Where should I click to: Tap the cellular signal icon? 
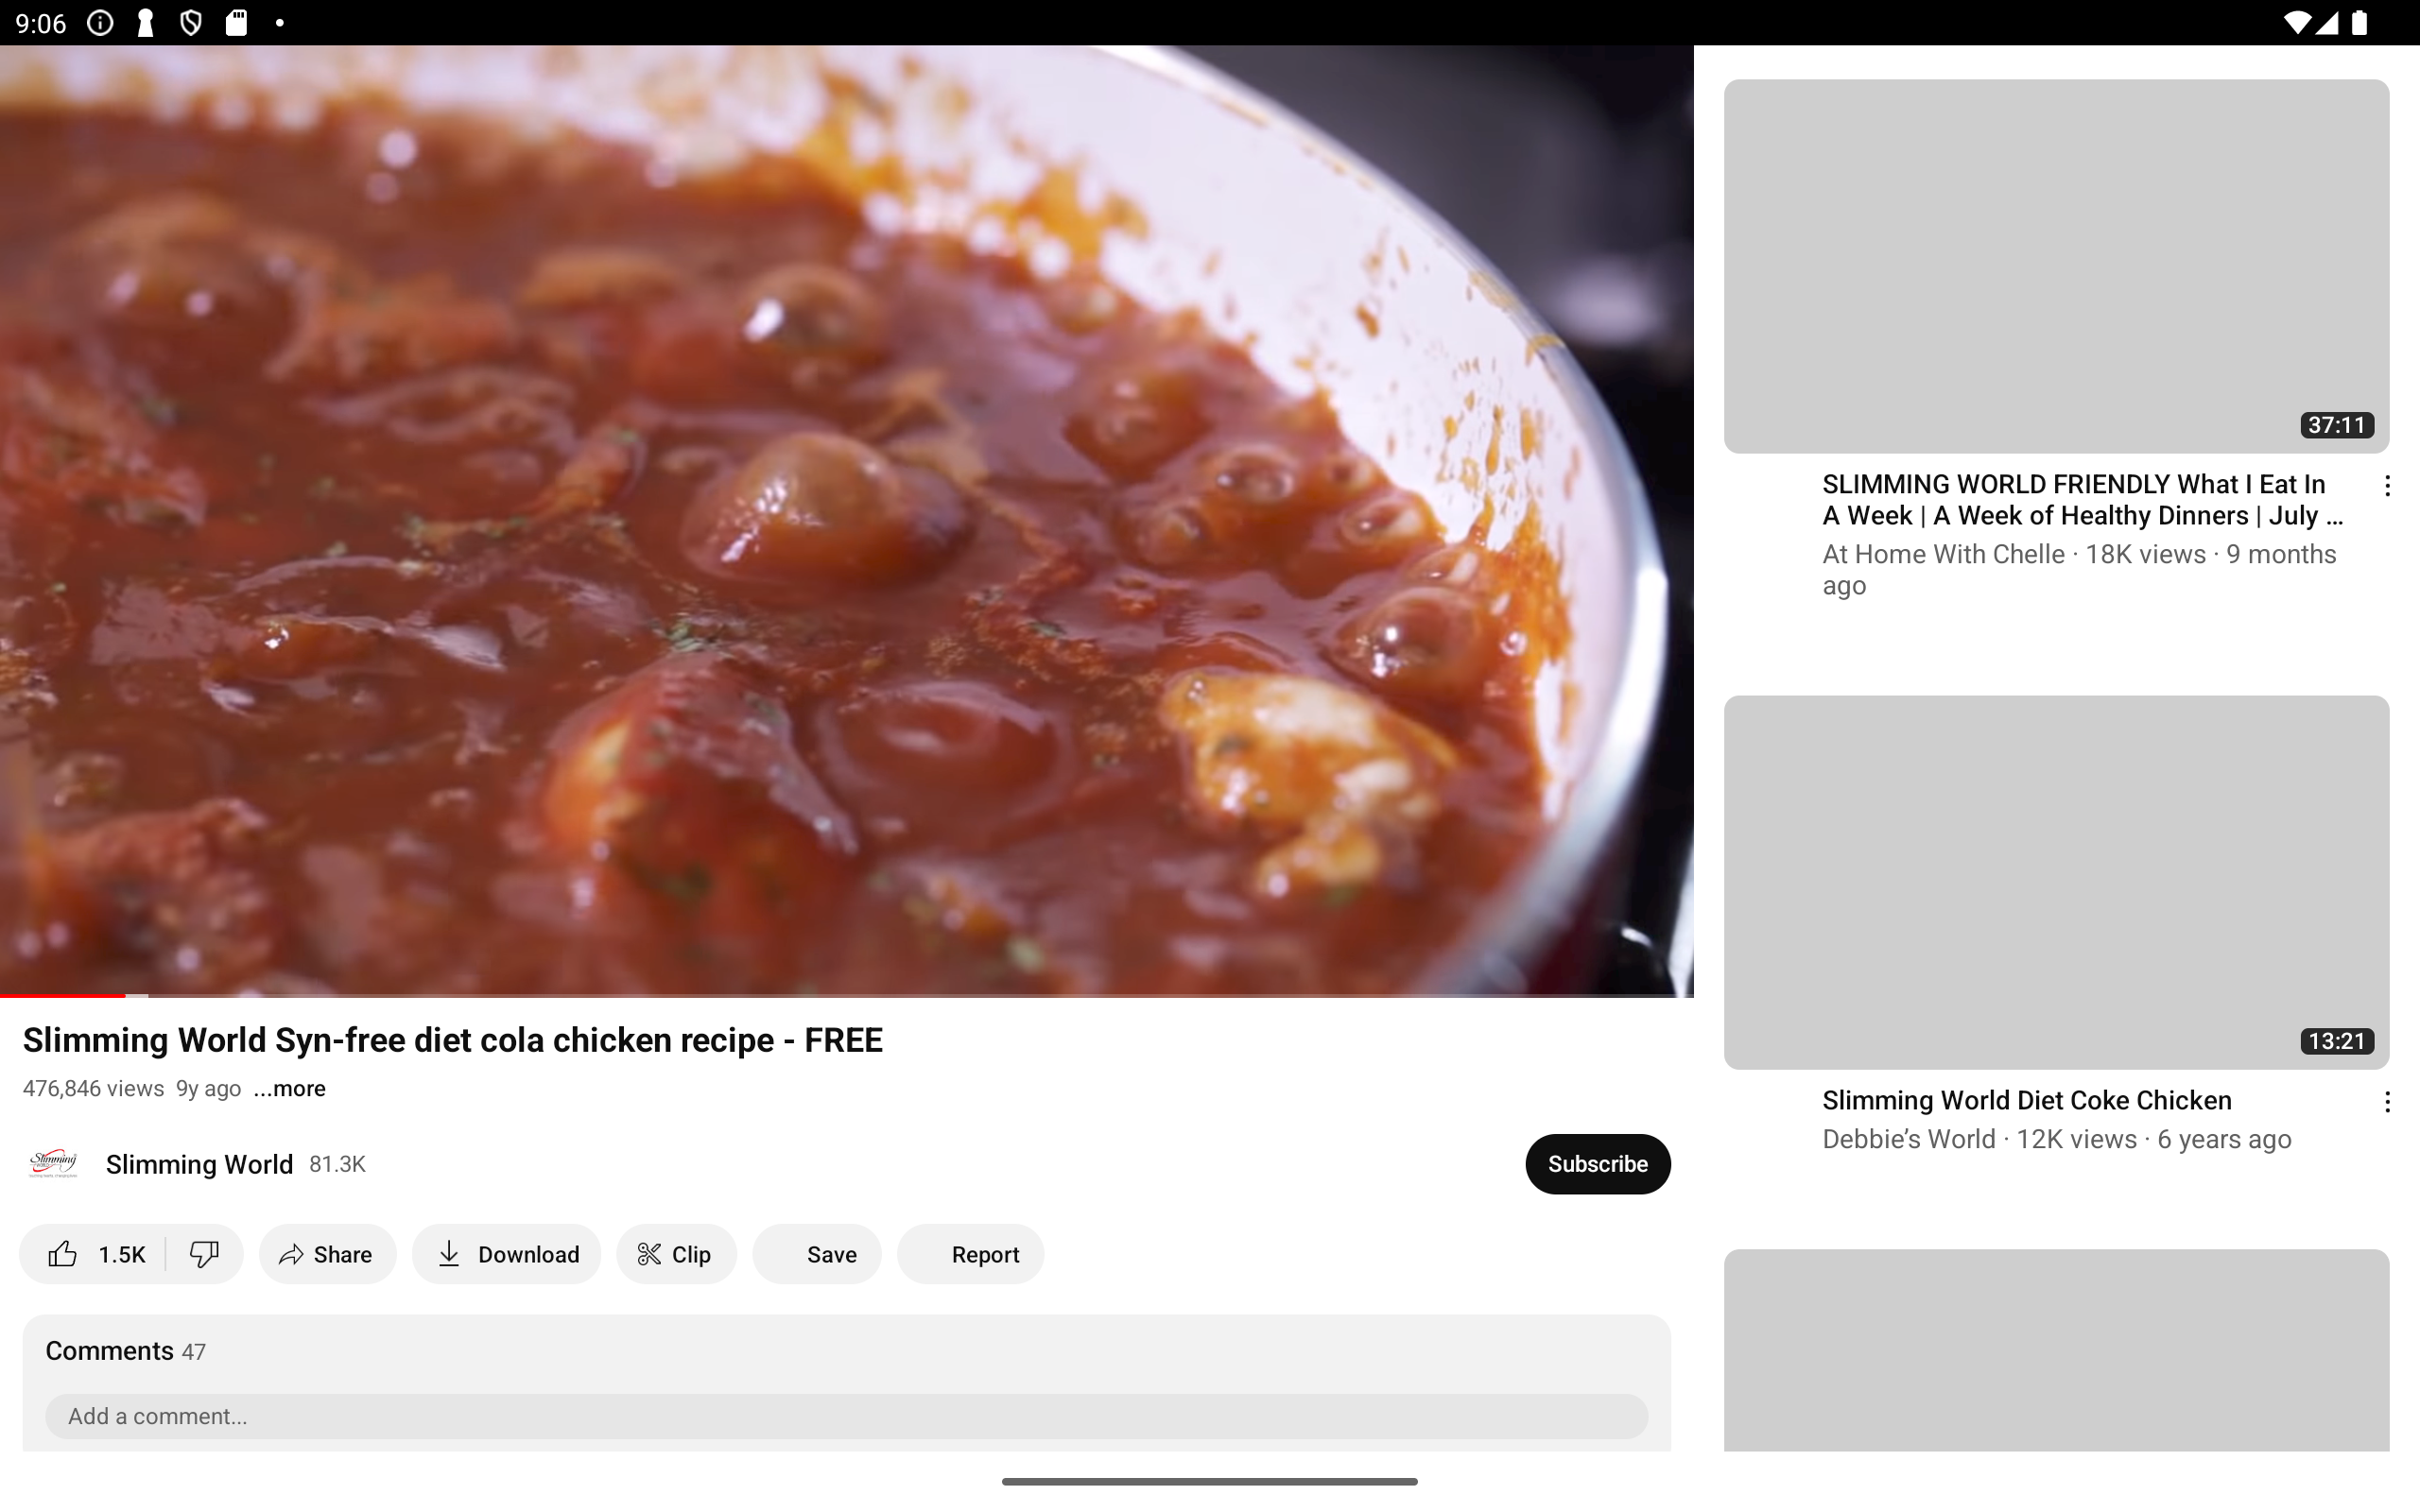(2327, 22)
